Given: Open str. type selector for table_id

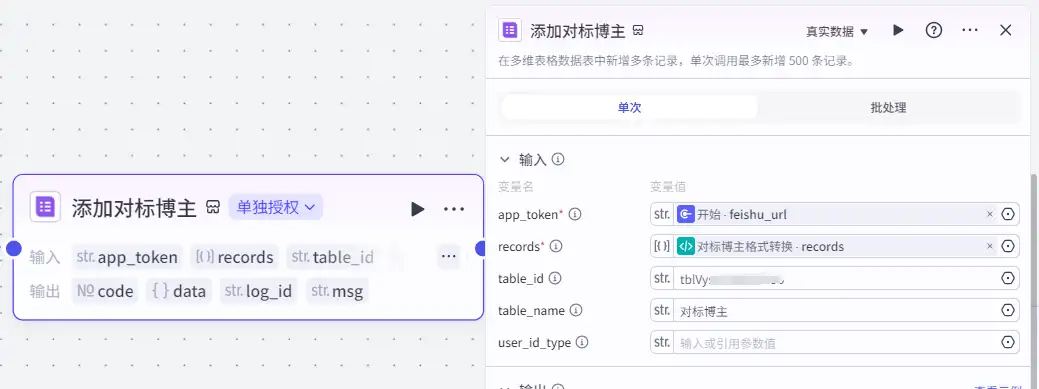Looking at the screenshot, I should tap(662, 278).
